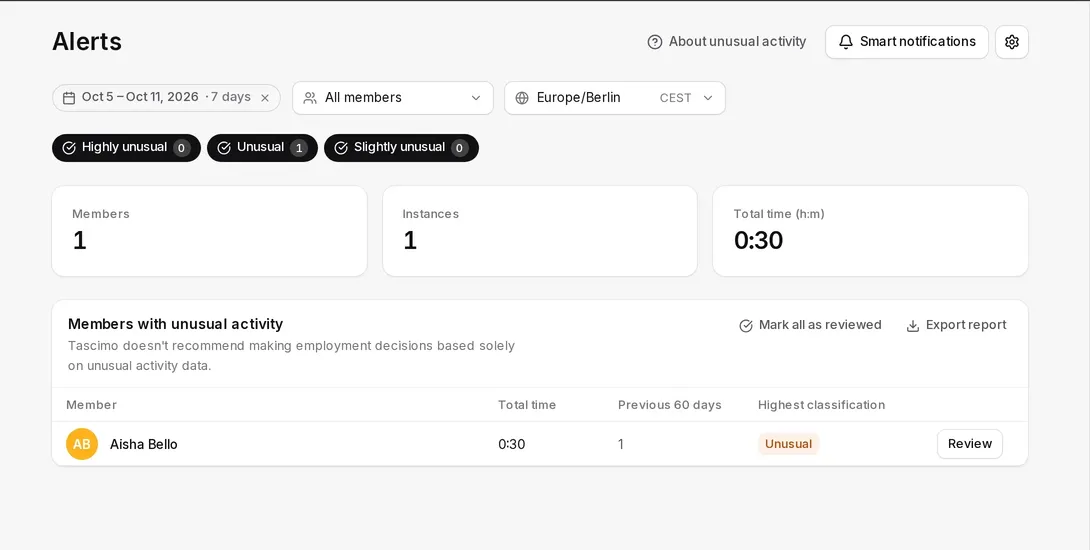Click the Members with unusual activity heading
Screen dimensions: 1090x550
click(175, 324)
